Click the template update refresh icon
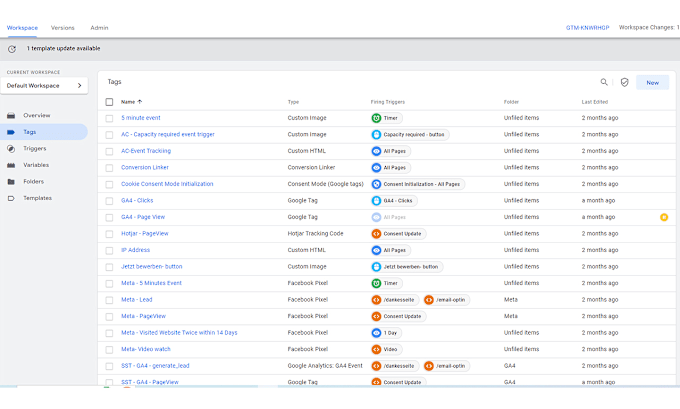 pos(12,49)
